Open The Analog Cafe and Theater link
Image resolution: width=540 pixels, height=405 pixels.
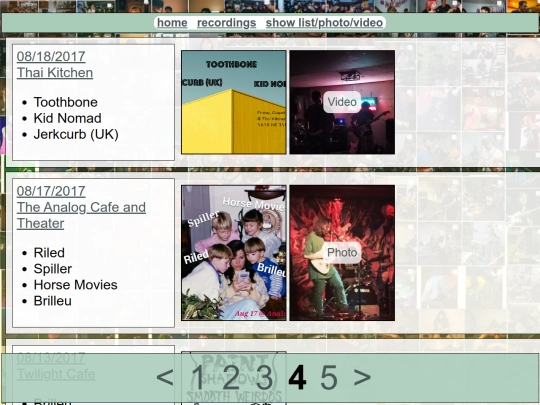click(81, 215)
